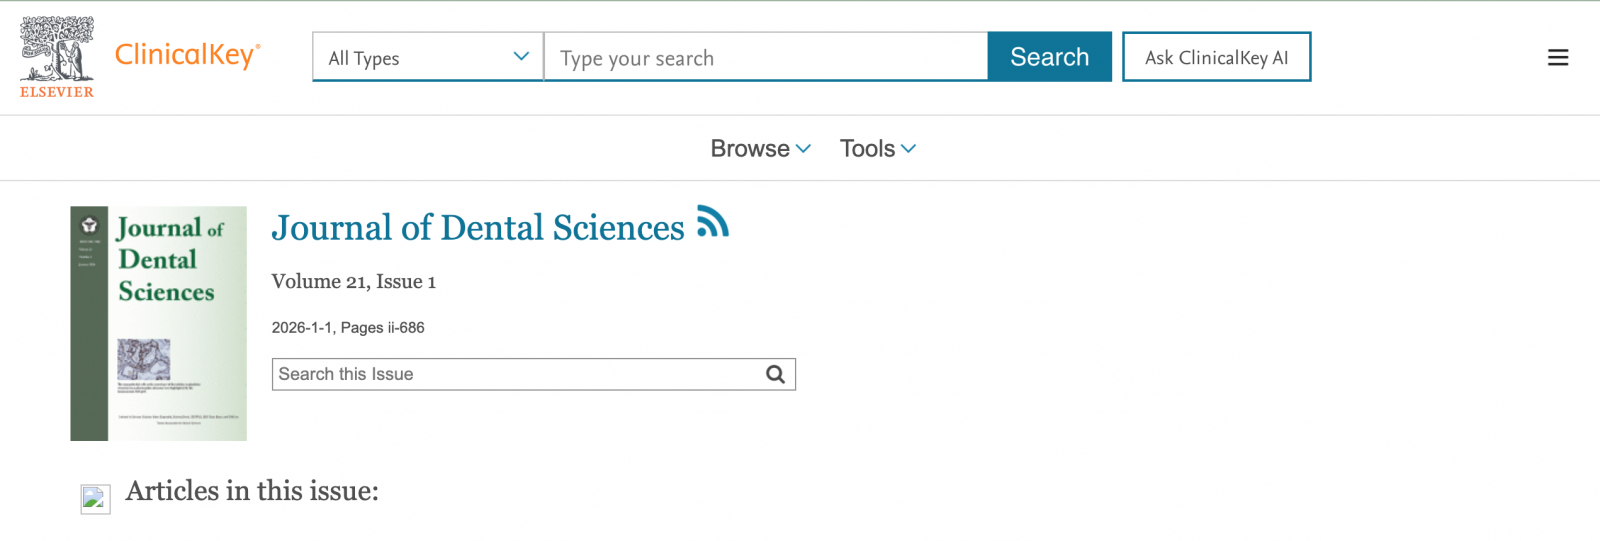
Task: Focus the Type your search field
Action: [x=765, y=57]
